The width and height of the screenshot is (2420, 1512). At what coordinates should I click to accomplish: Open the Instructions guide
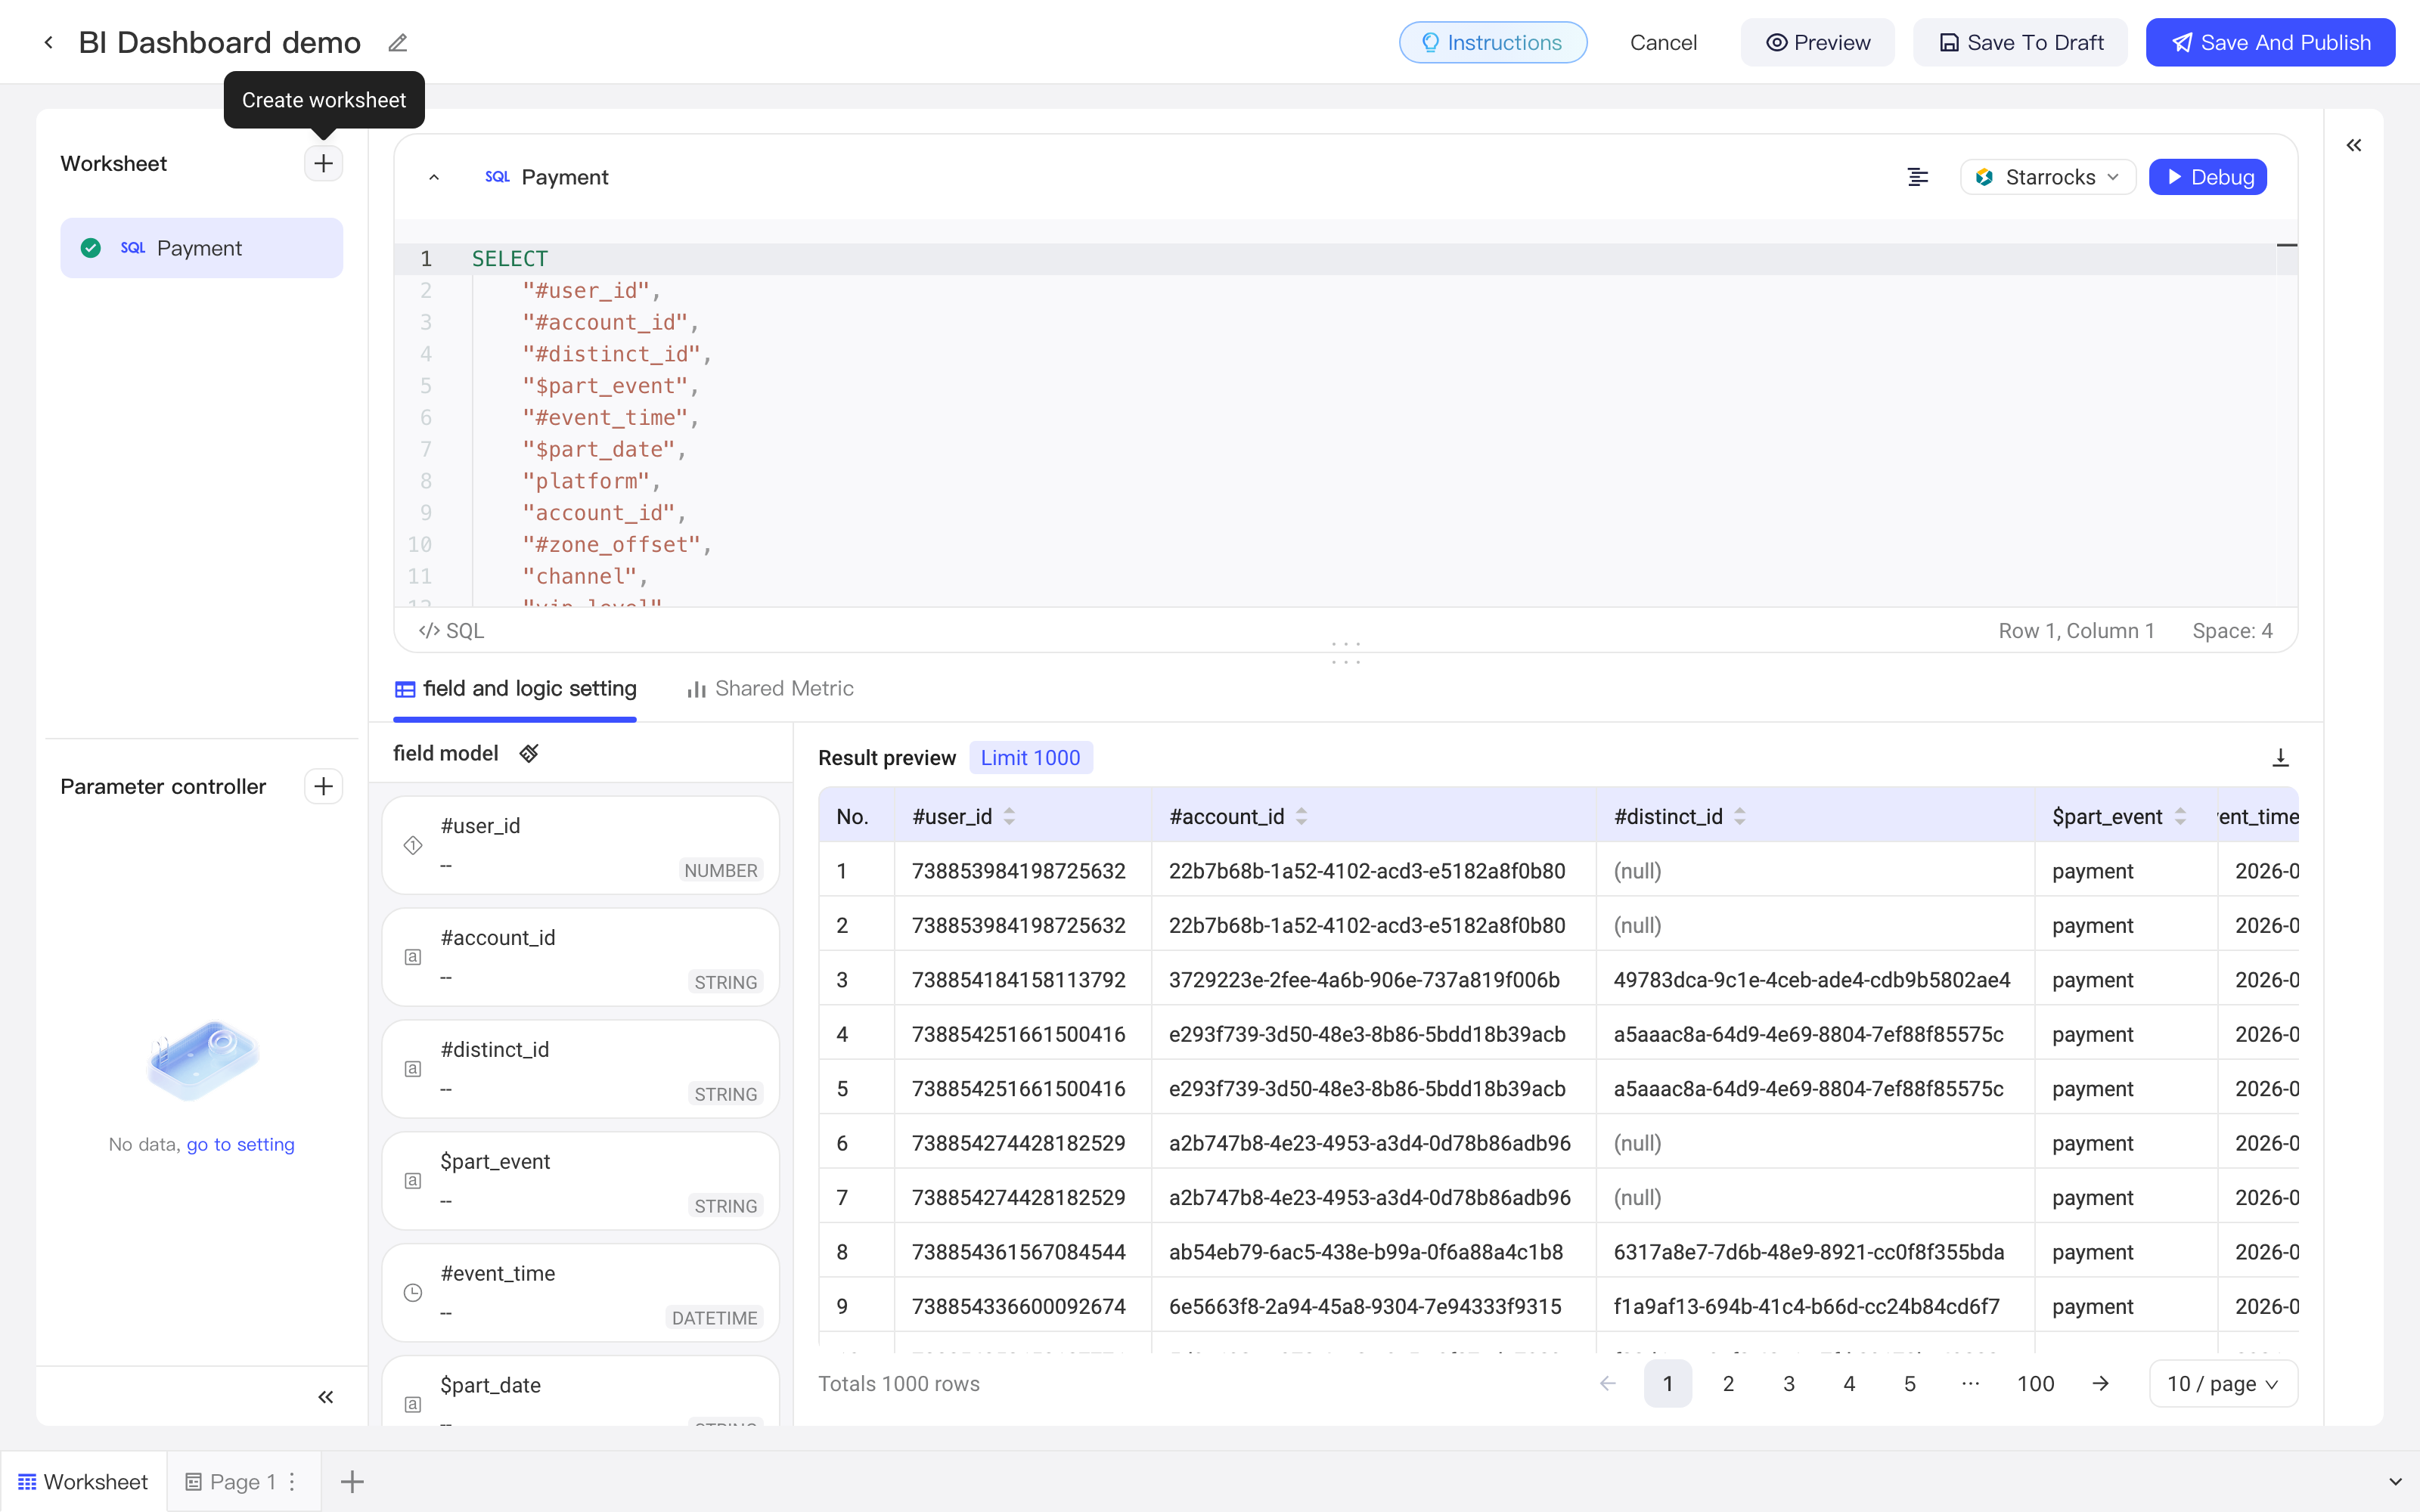[x=1492, y=42]
